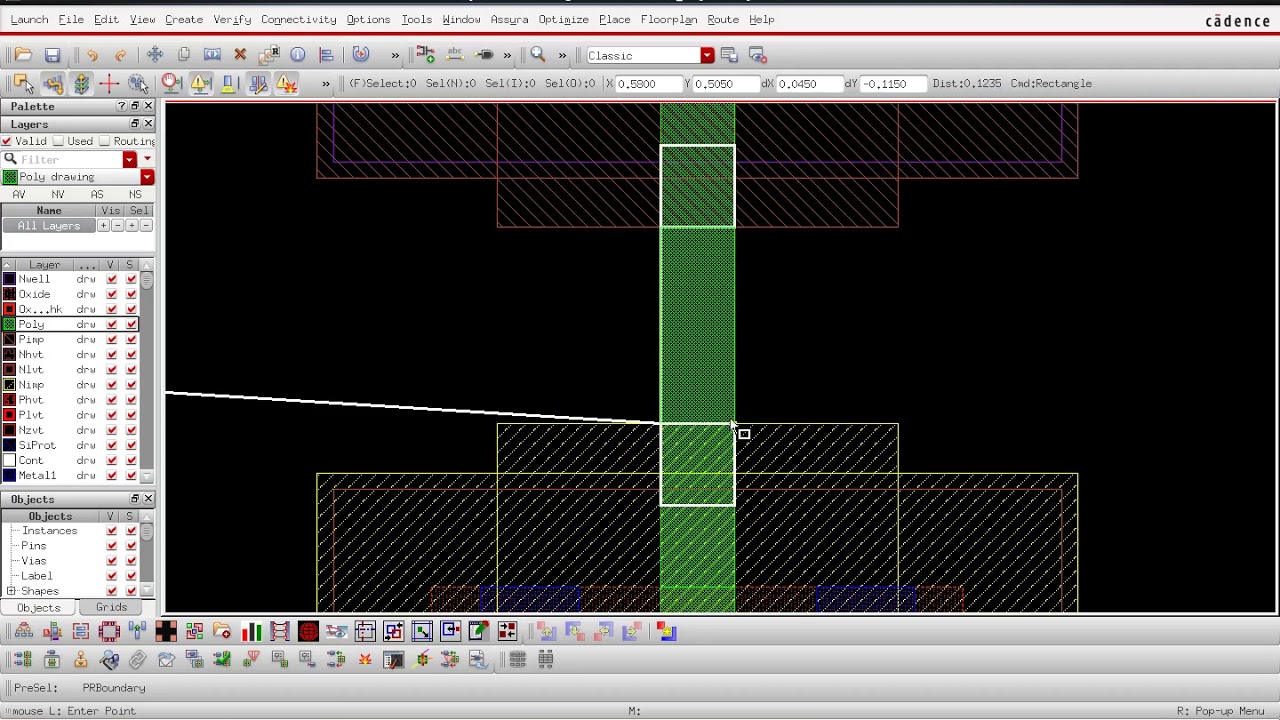Click the X coordinate field showing 0.5800
Image resolution: width=1280 pixels, height=720 pixels.
pos(647,84)
